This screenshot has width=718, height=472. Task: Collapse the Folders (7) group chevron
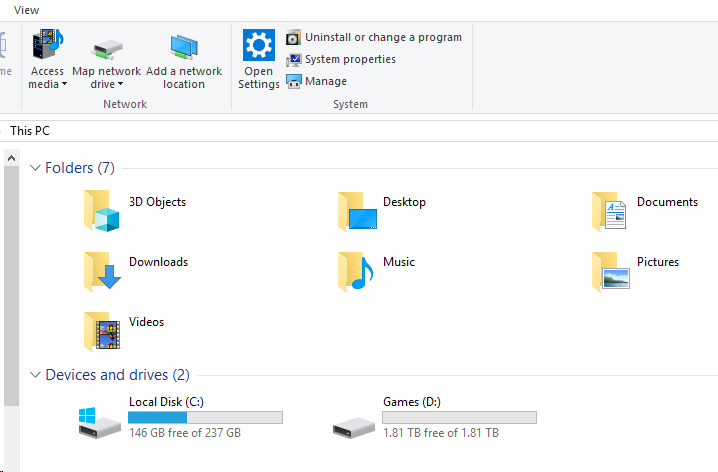pyautogui.click(x=35, y=168)
